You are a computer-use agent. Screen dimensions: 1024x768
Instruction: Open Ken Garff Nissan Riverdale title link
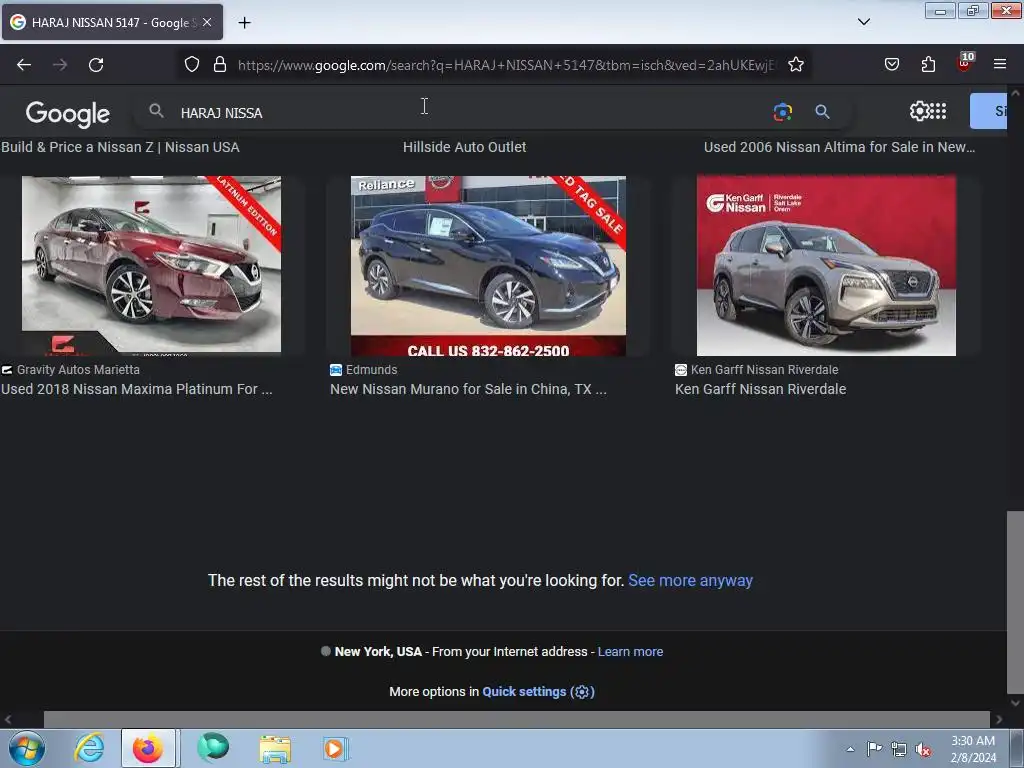tap(760, 389)
